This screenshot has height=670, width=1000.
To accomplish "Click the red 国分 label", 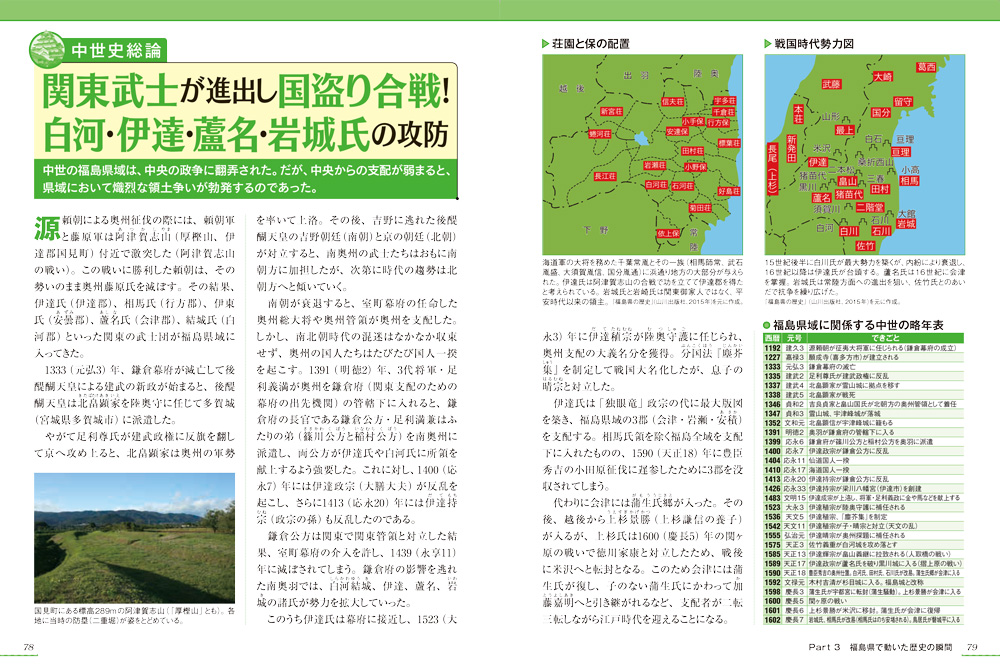I will pyautogui.click(x=881, y=113).
